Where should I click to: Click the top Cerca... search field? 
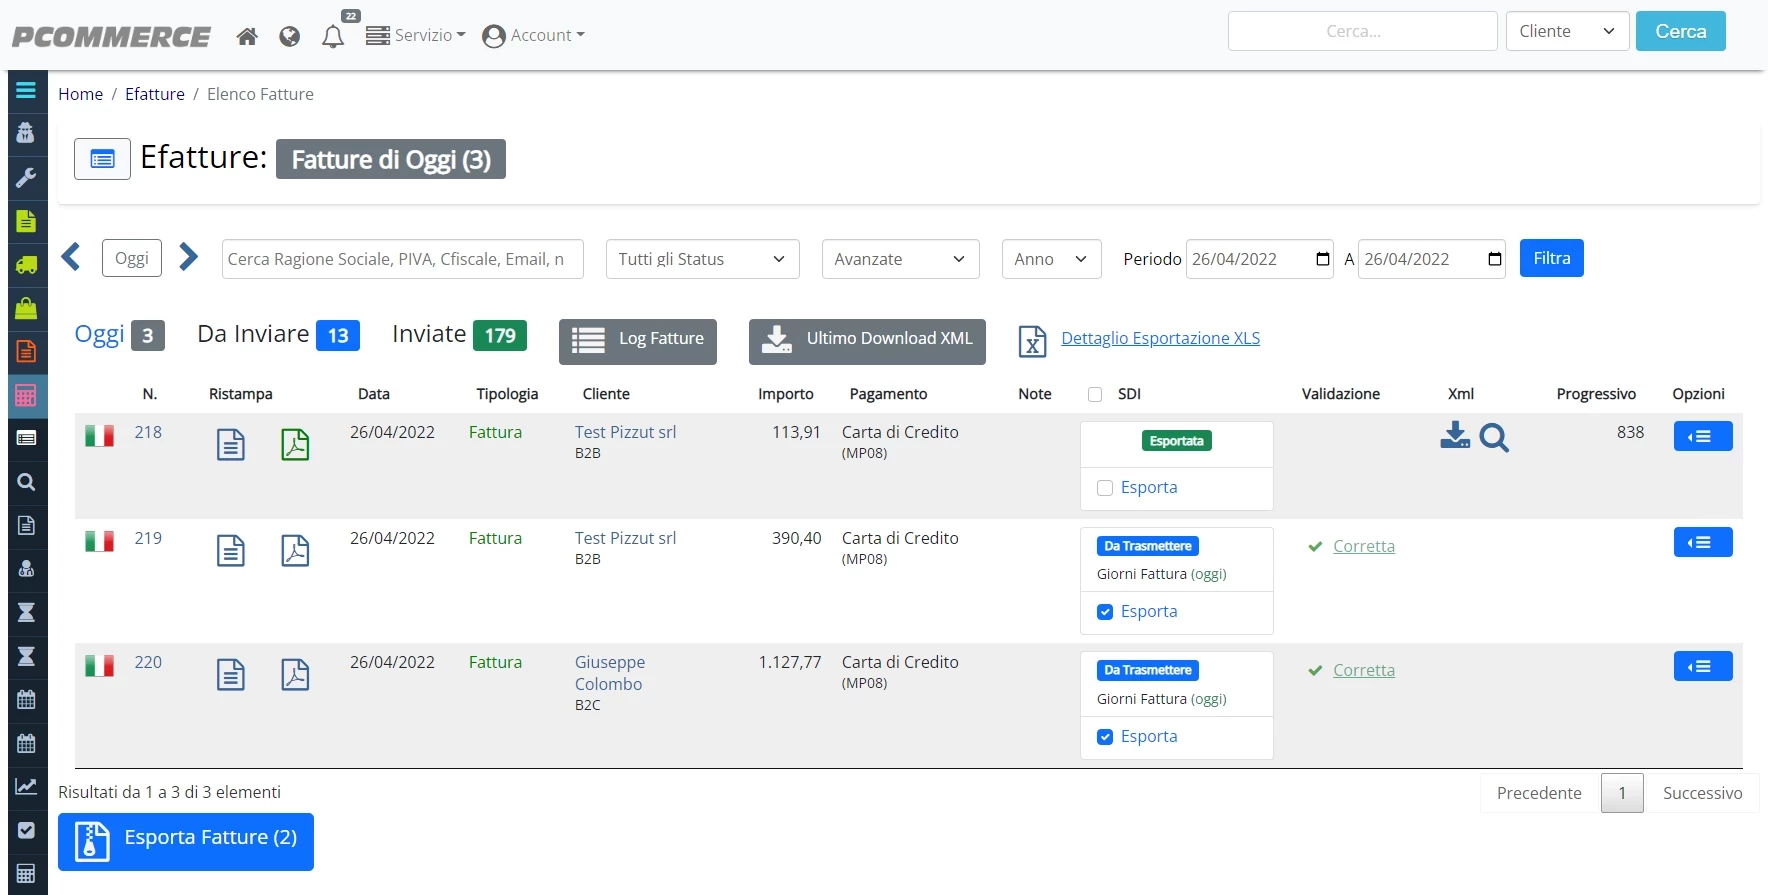click(1362, 31)
